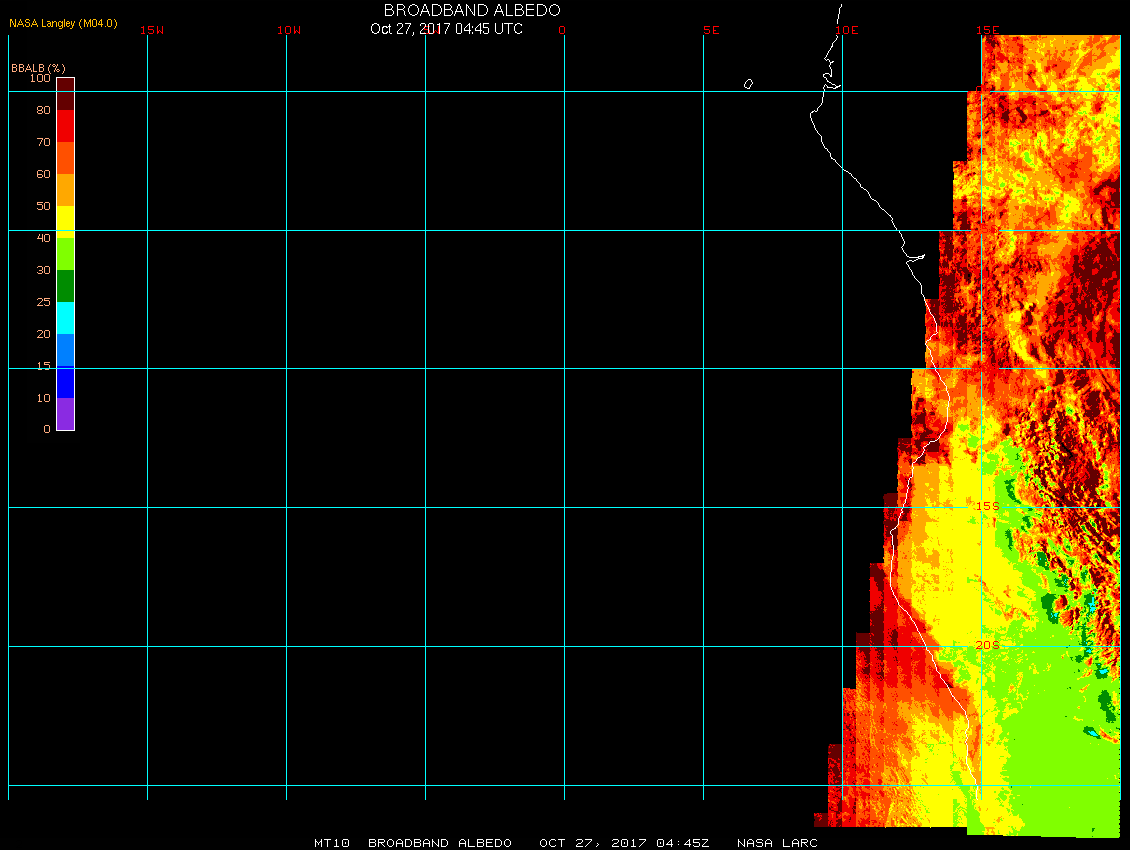Click the BBALB (%) legend heading
This screenshot has width=1130, height=850.
[38, 67]
